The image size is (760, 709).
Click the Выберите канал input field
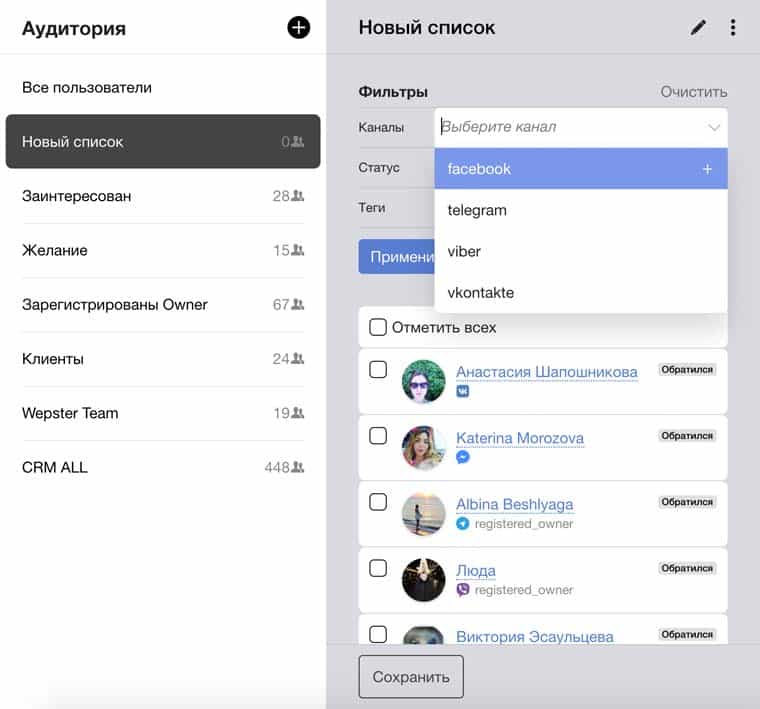[x=570, y=128]
